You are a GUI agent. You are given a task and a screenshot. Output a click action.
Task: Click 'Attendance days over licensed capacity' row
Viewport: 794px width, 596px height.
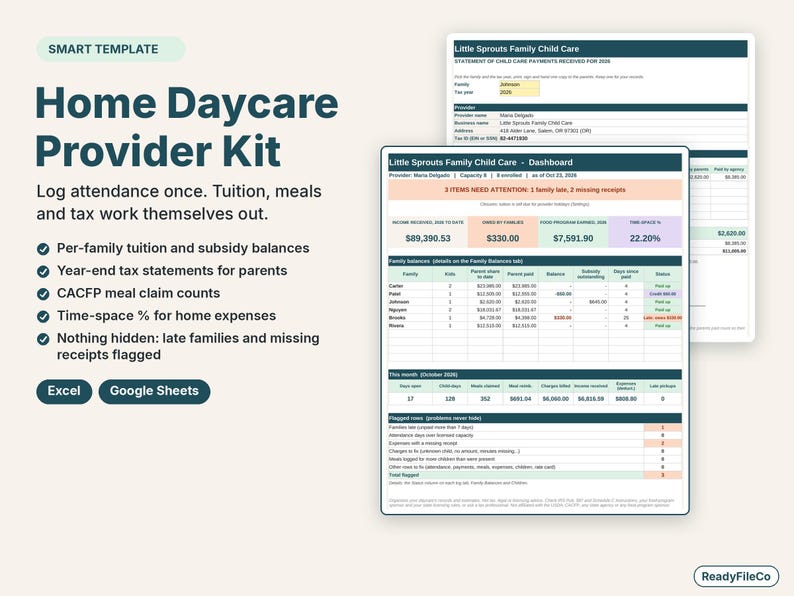pos(535,435)
